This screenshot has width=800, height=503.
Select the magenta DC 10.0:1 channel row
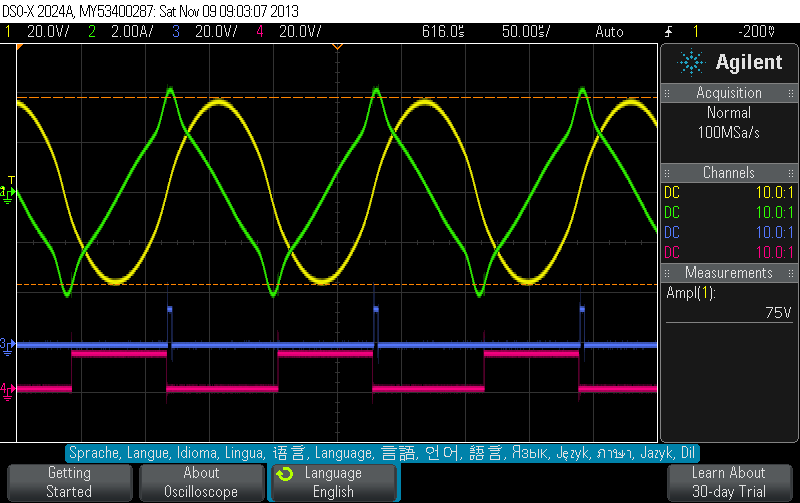tap(729, 252)
